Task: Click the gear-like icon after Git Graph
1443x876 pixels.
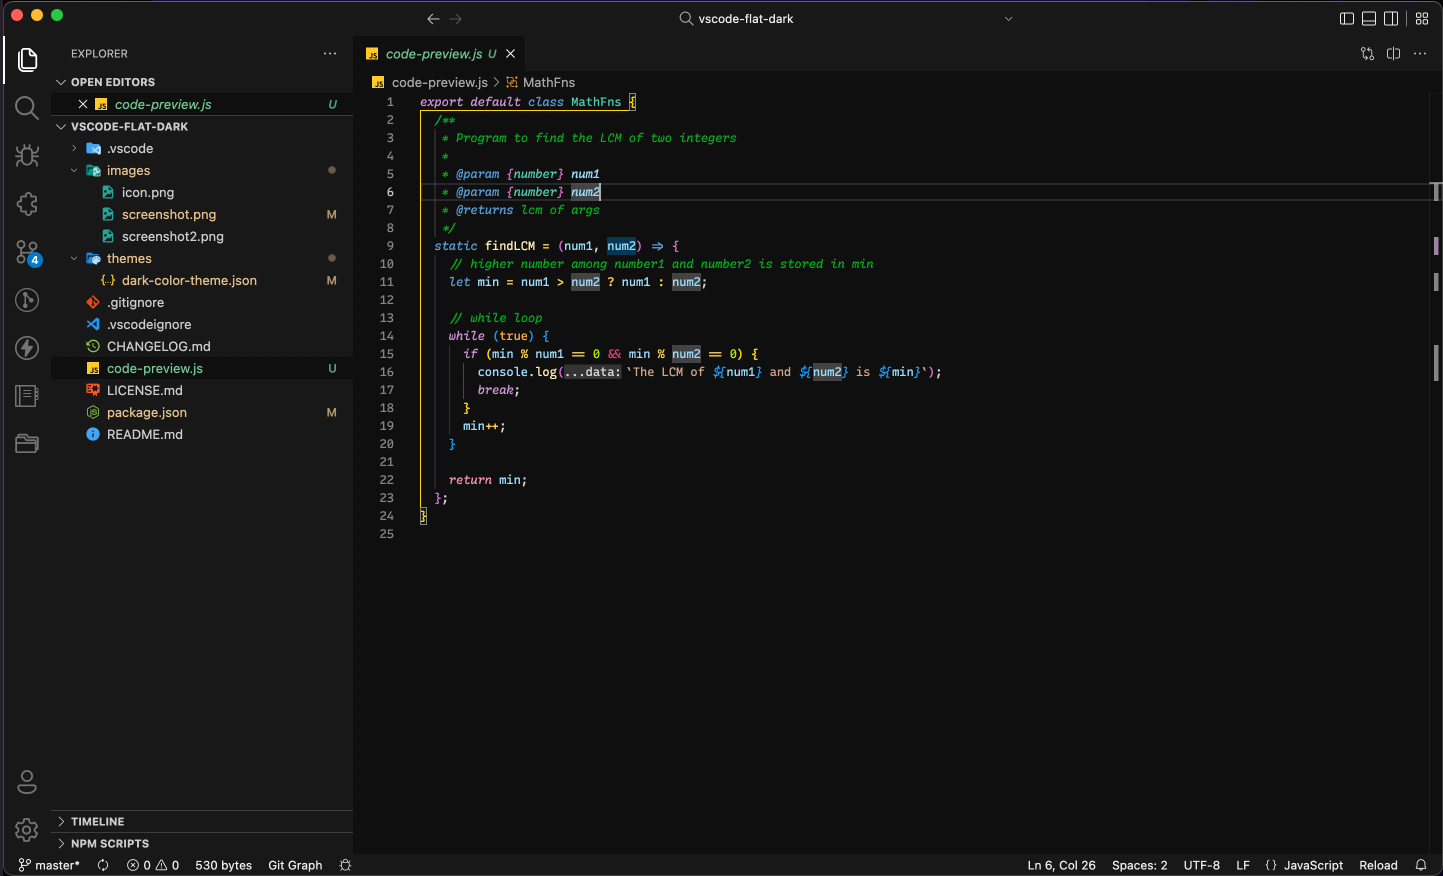Action: [346, 865]
